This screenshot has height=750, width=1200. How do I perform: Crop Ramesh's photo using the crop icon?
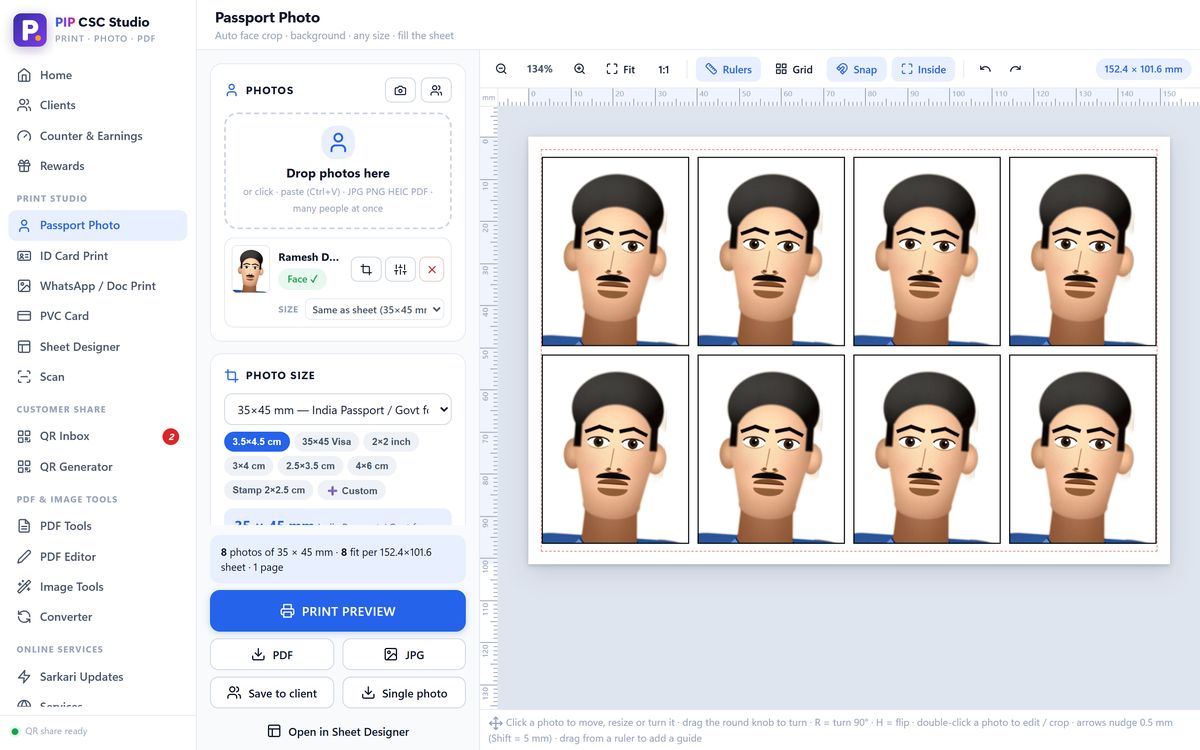[366, 269]
